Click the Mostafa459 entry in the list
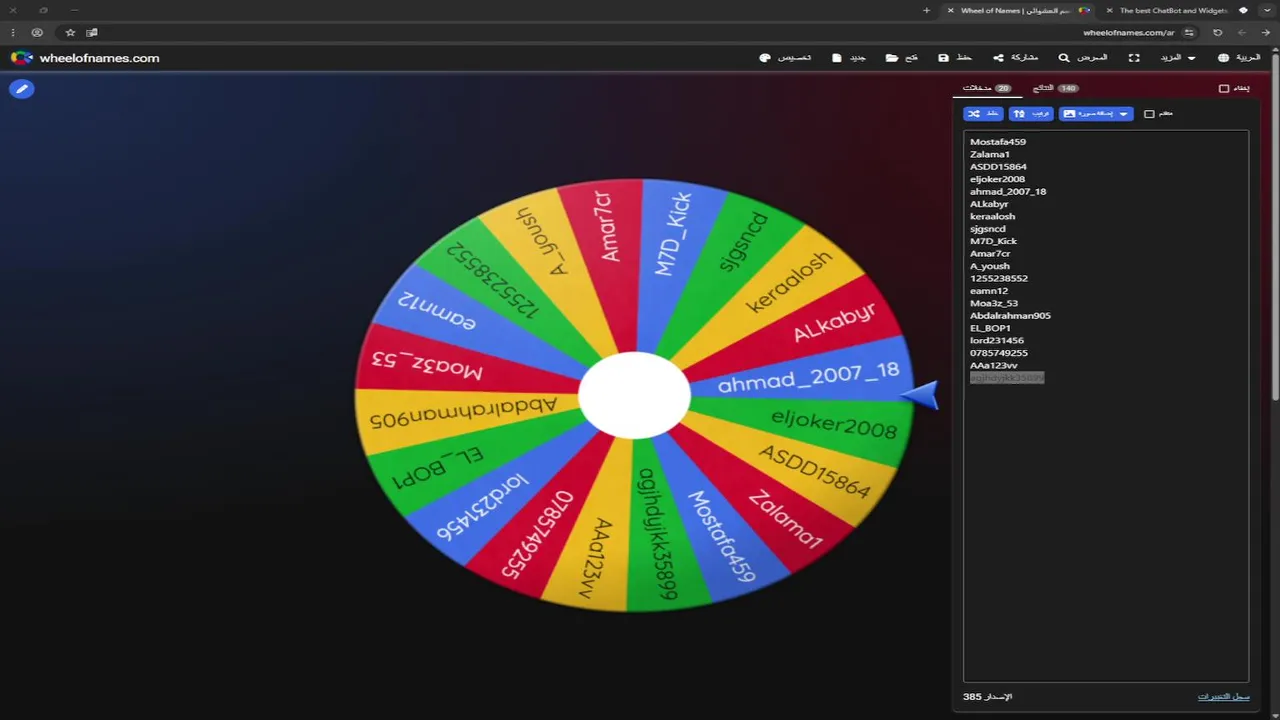 pos(998,142)
